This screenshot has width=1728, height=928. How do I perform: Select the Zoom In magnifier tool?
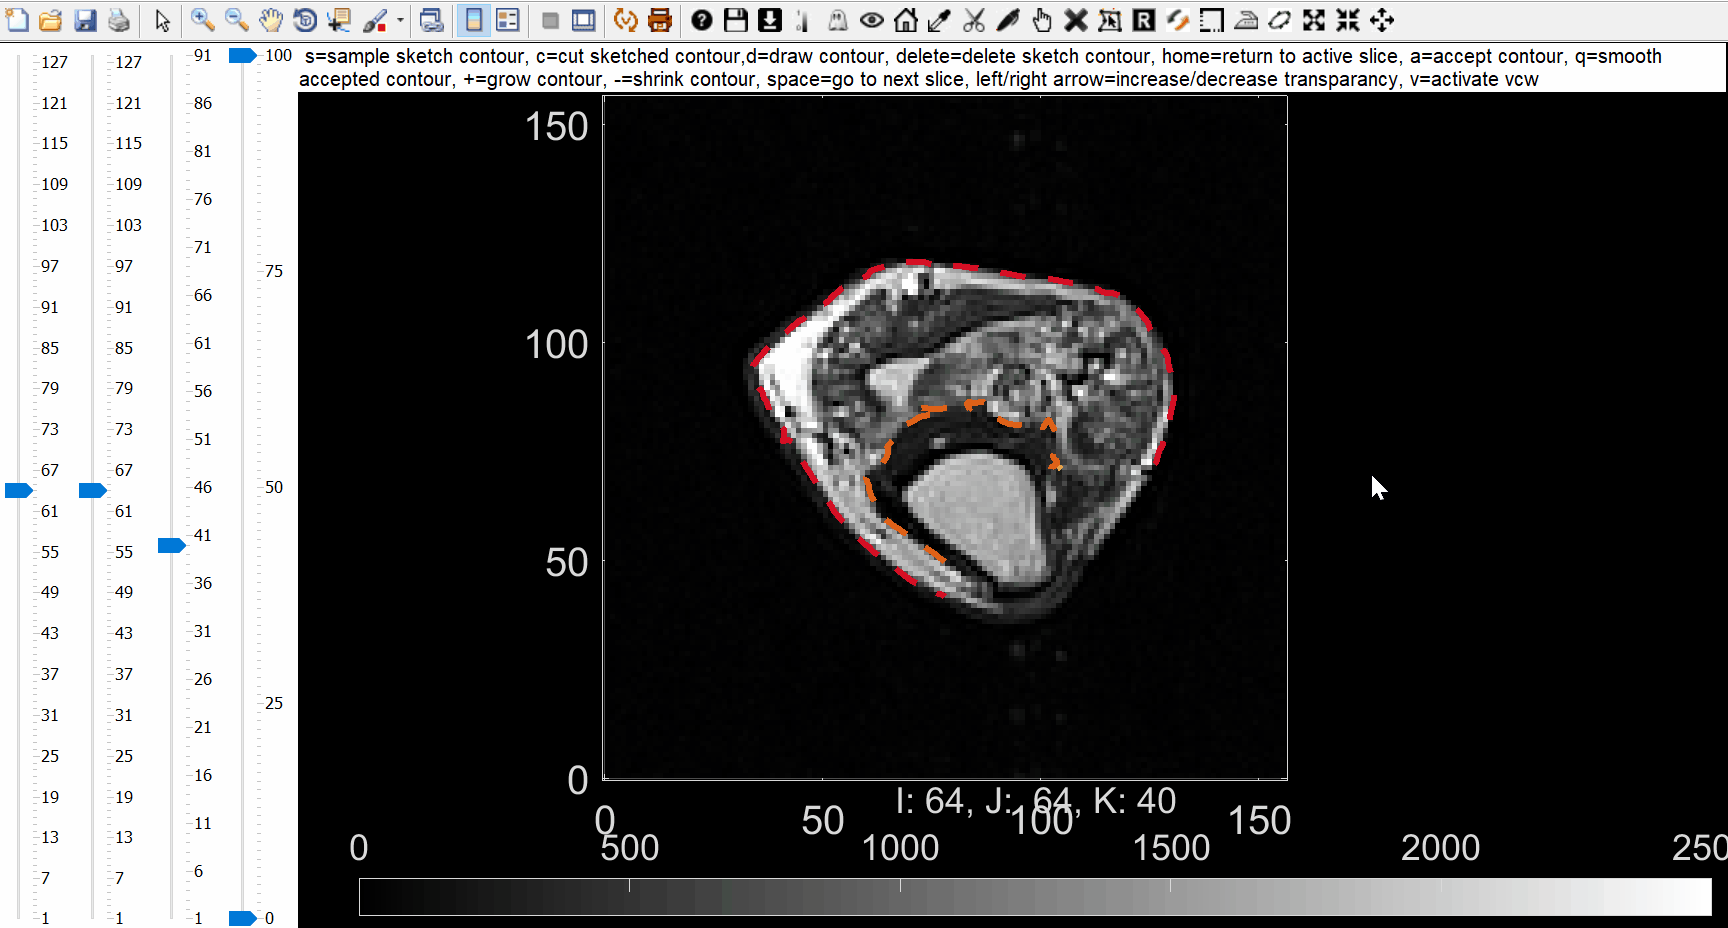[202, 20]
